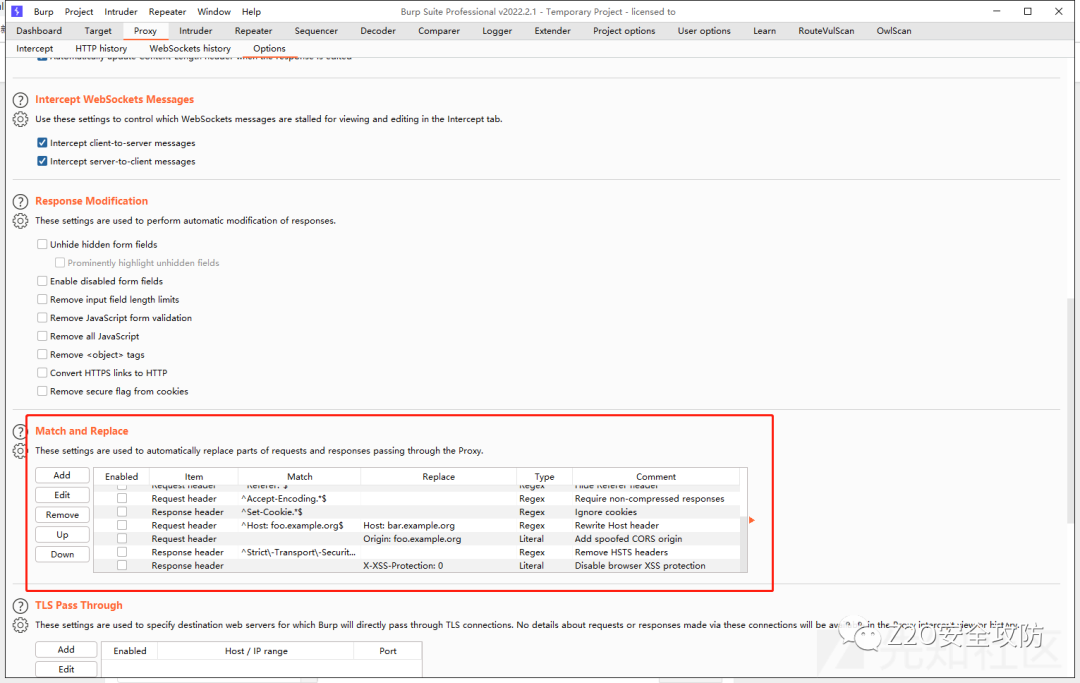Enable the Remove HSTS headers rule
This screenshot has width=1080, height=683.
click(122, 552)
